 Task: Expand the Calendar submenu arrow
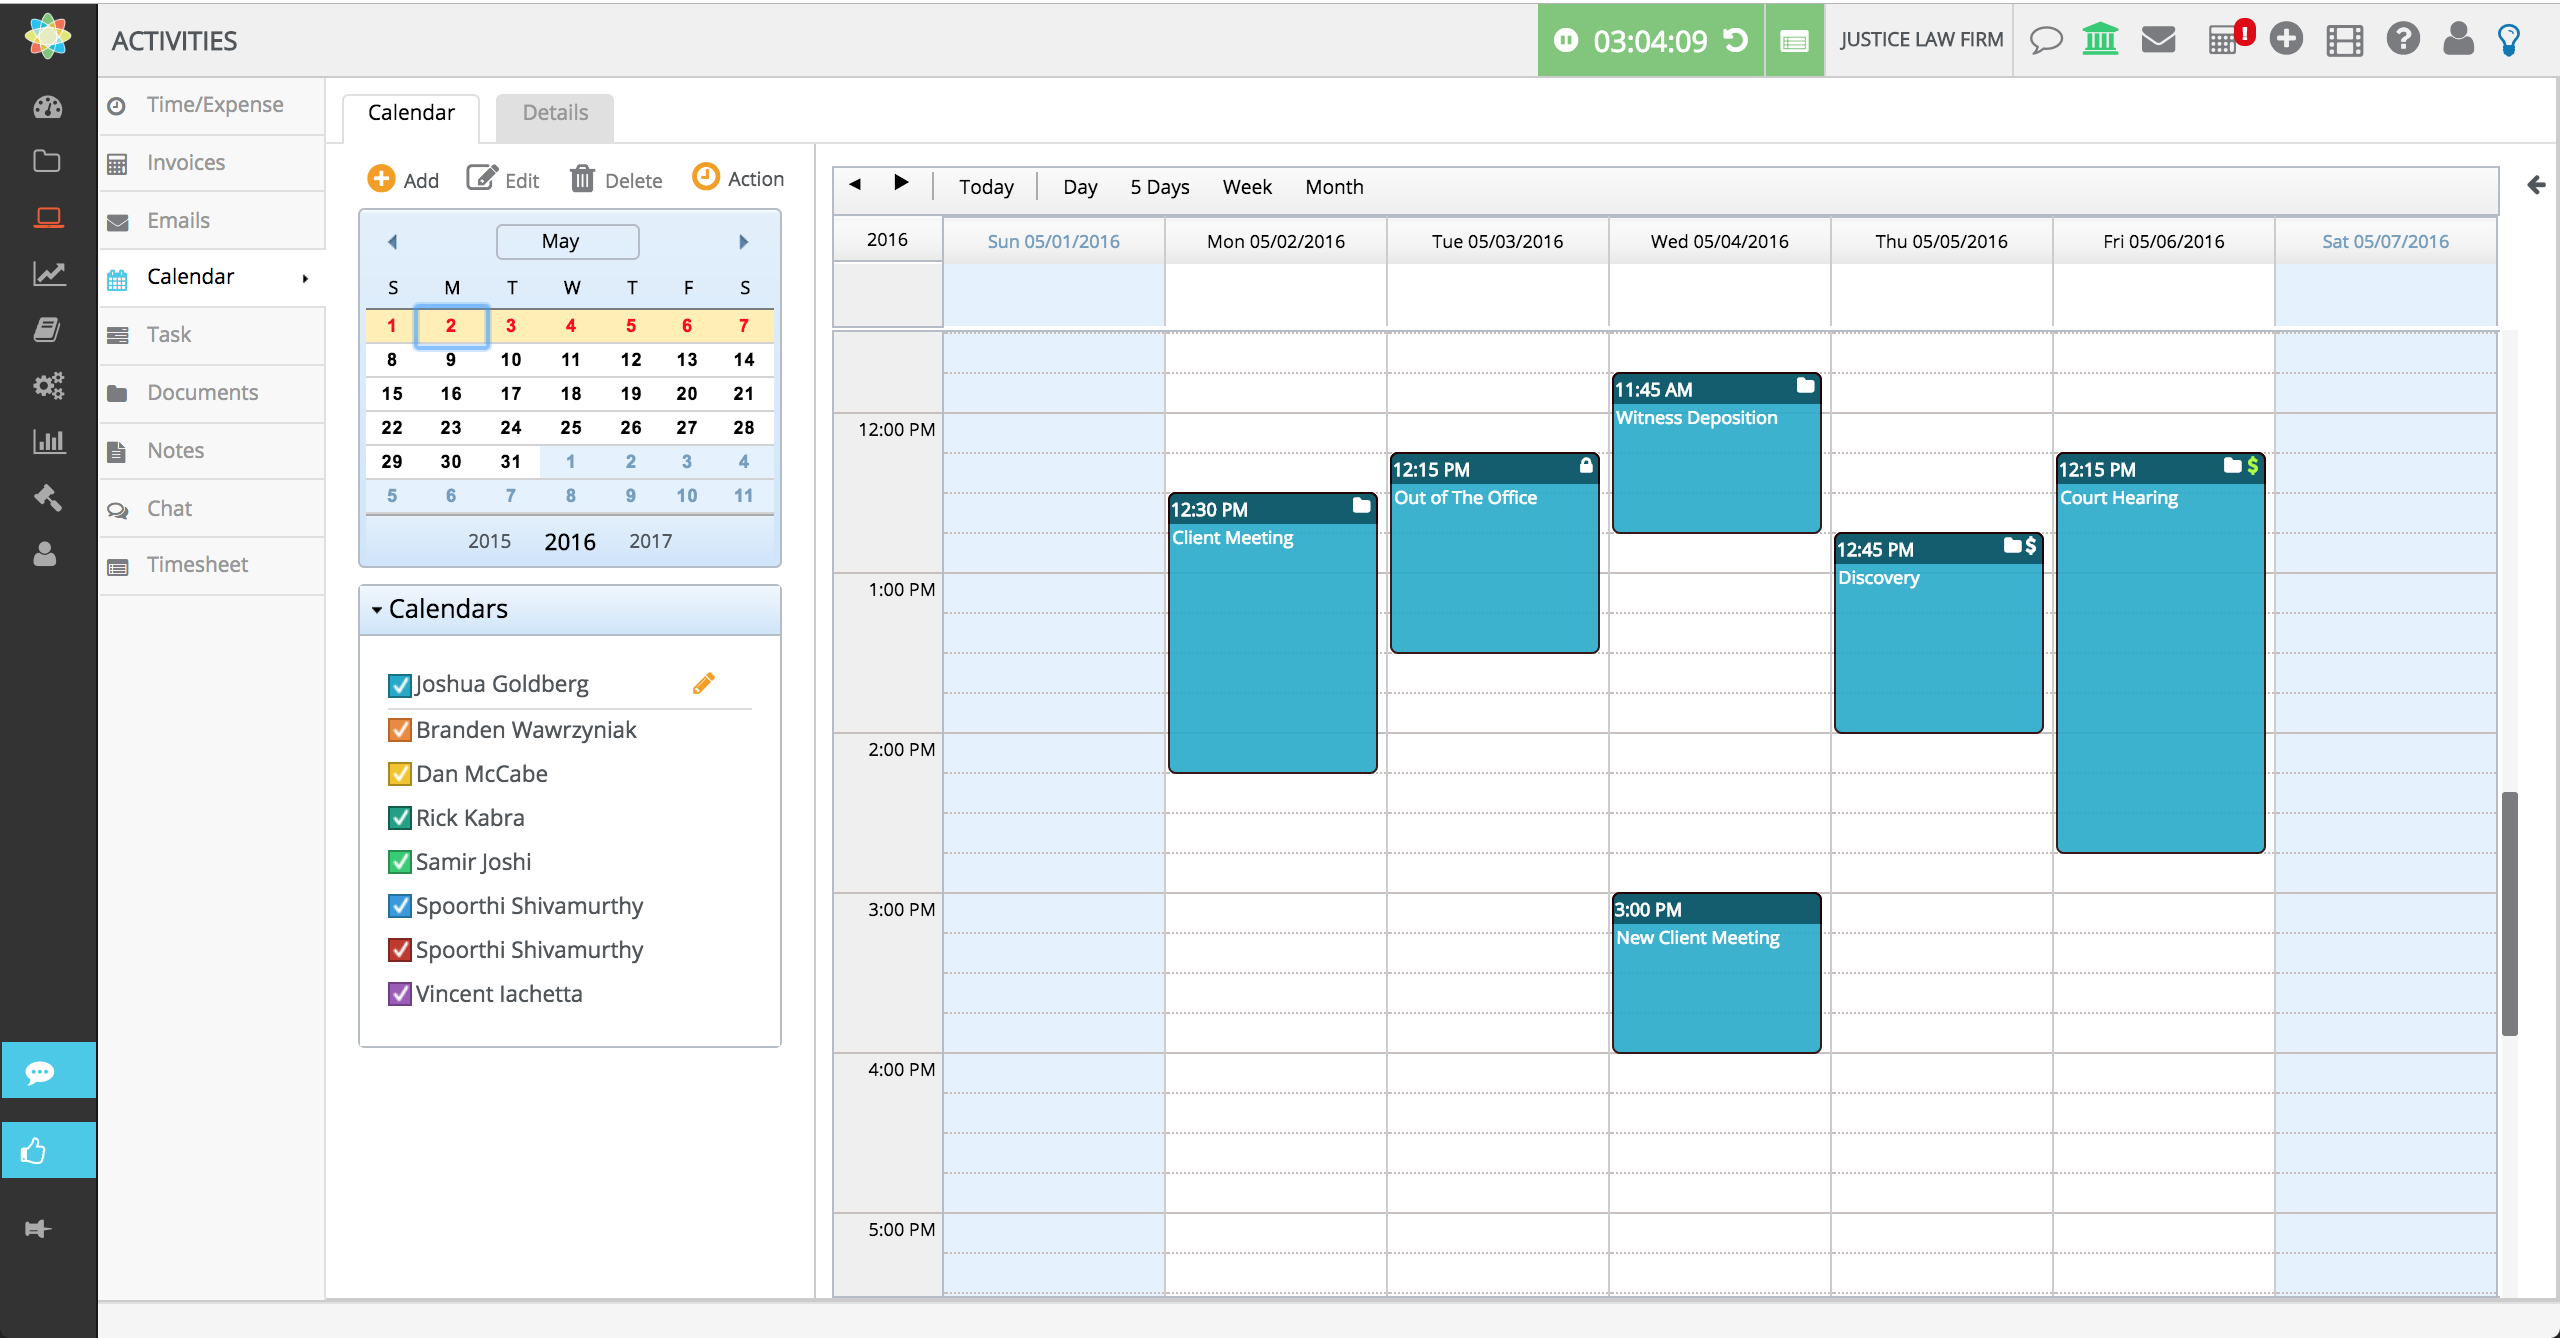(x=305, y=278)
